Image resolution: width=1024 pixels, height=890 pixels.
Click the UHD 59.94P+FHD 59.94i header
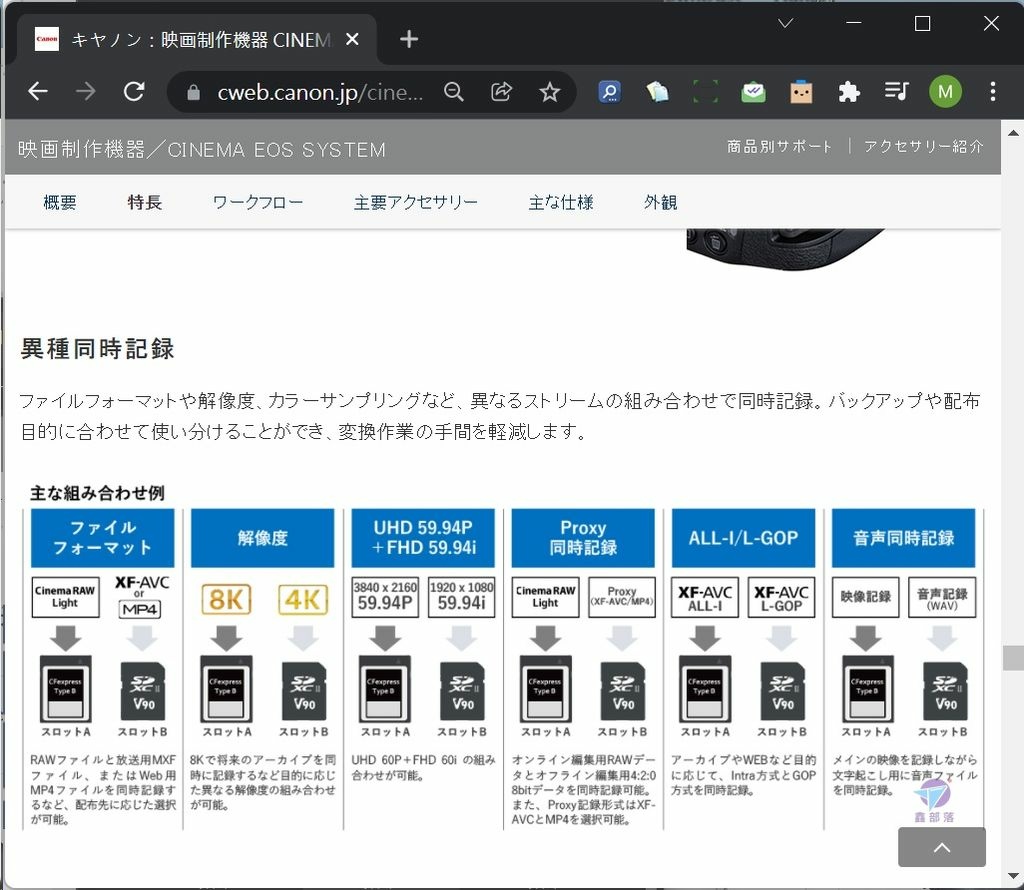[423, 538]
